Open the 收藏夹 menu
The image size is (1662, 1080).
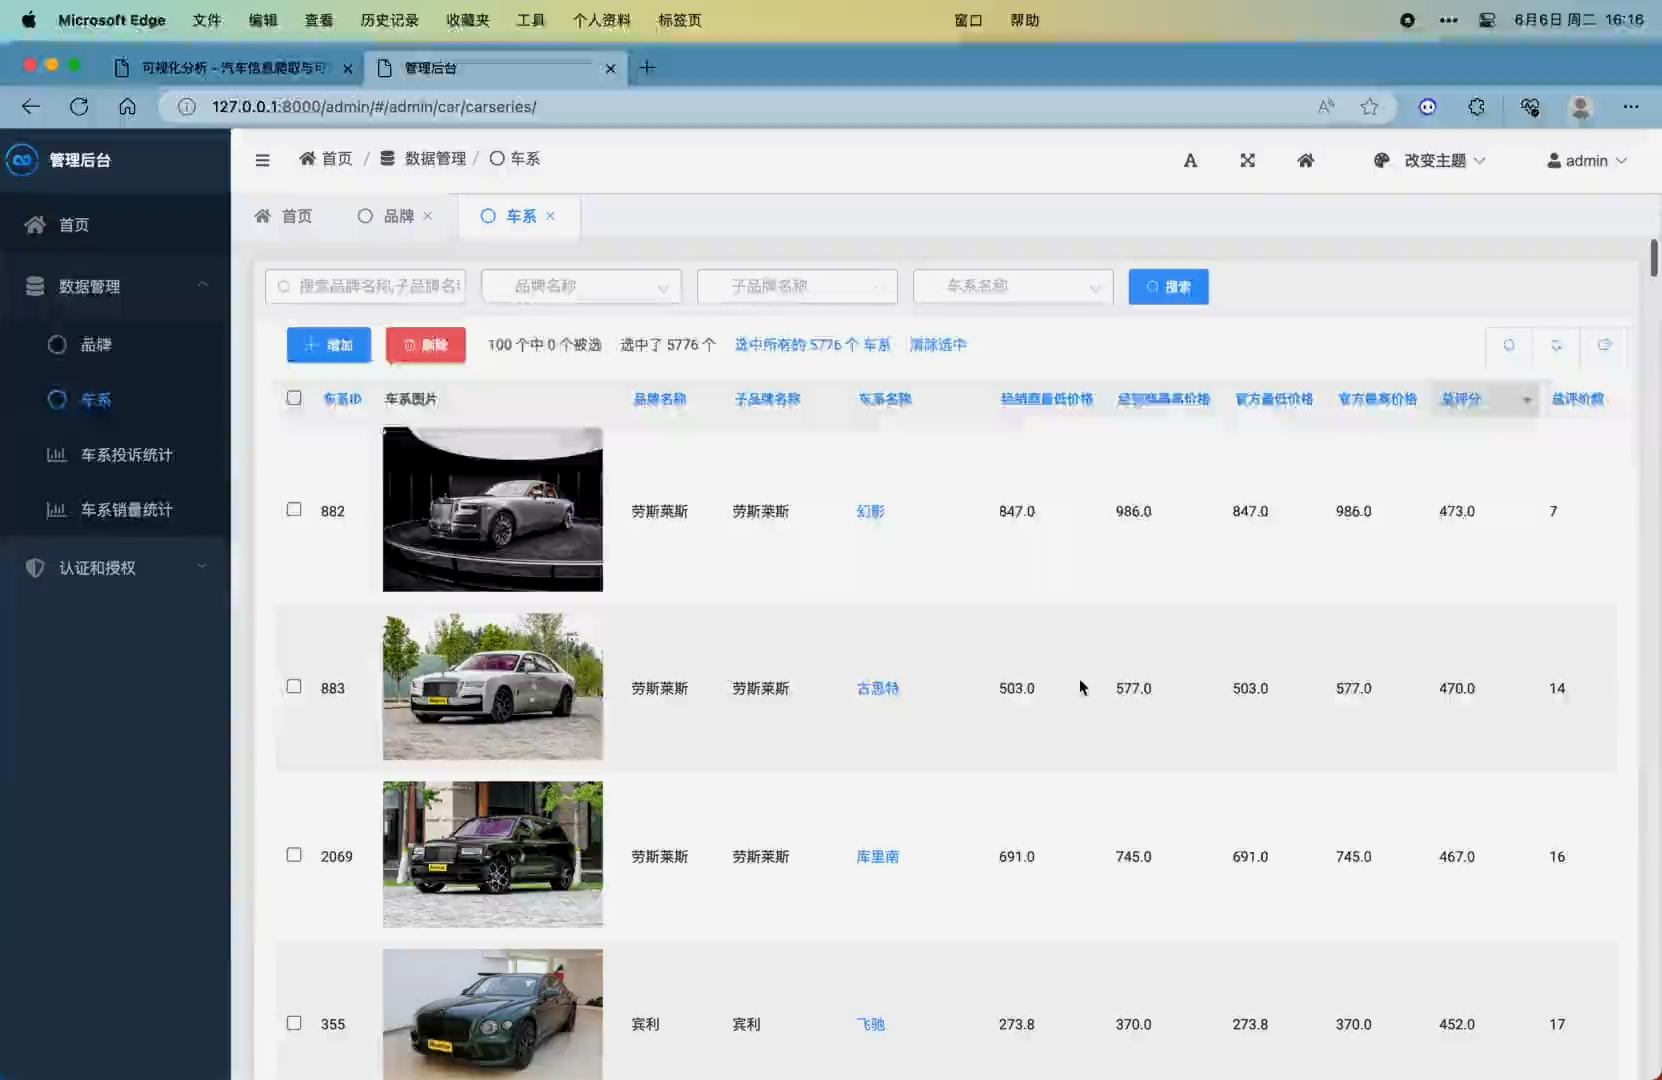click(x=468, y=20)
